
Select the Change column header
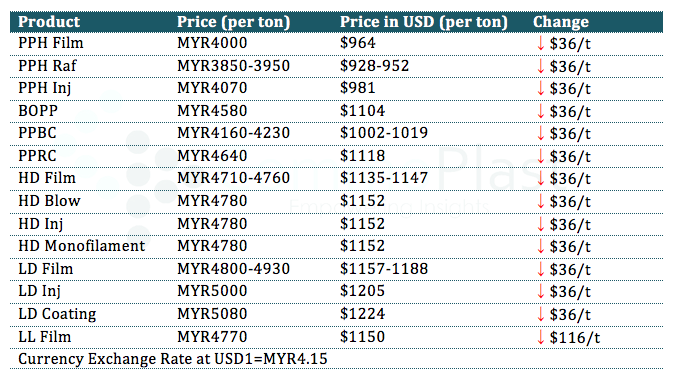pyautogui.click(x=561, y=22)
